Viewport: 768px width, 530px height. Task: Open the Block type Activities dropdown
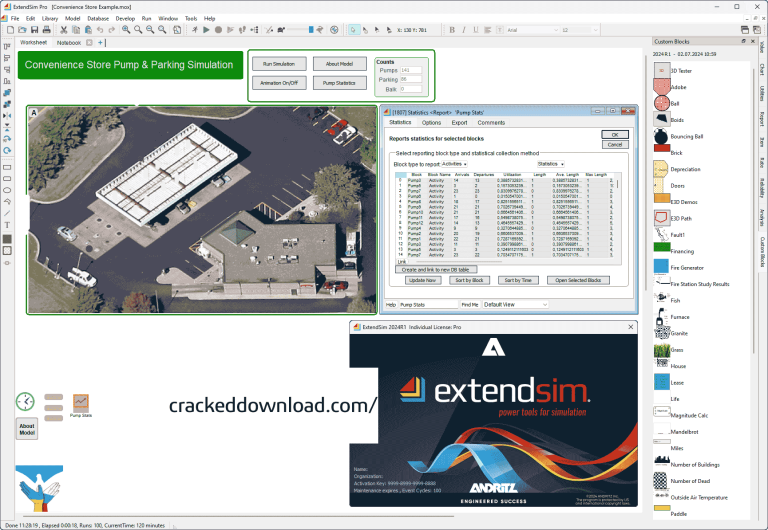click(x=454, y=164)
